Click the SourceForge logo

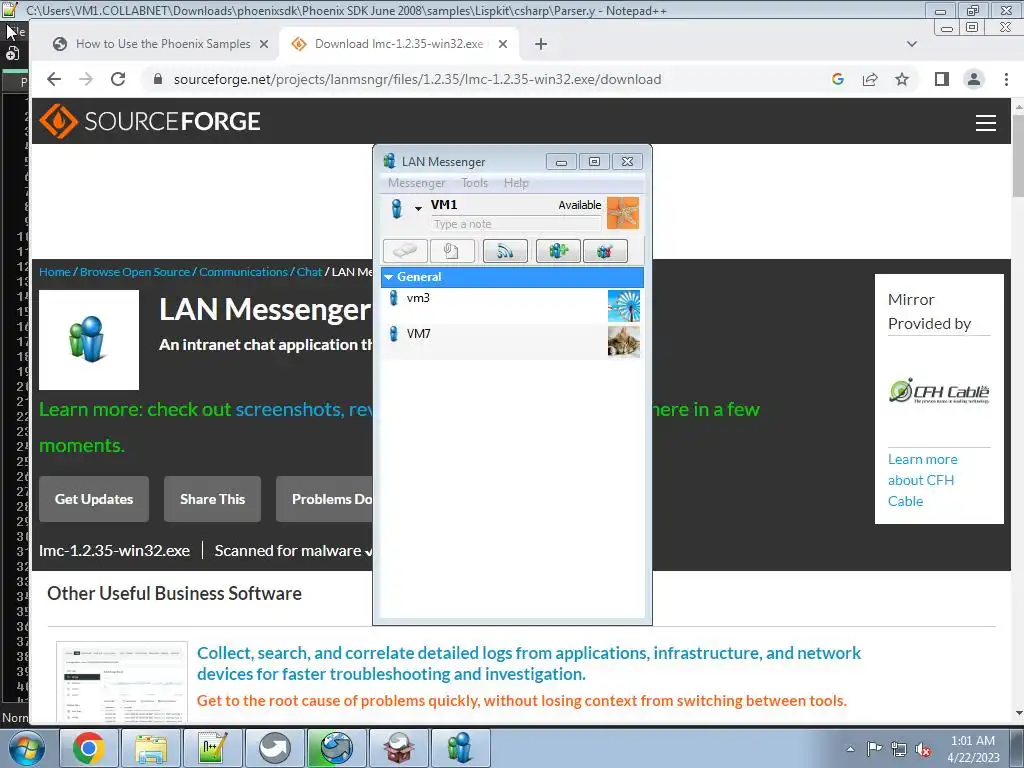(150, 121)
